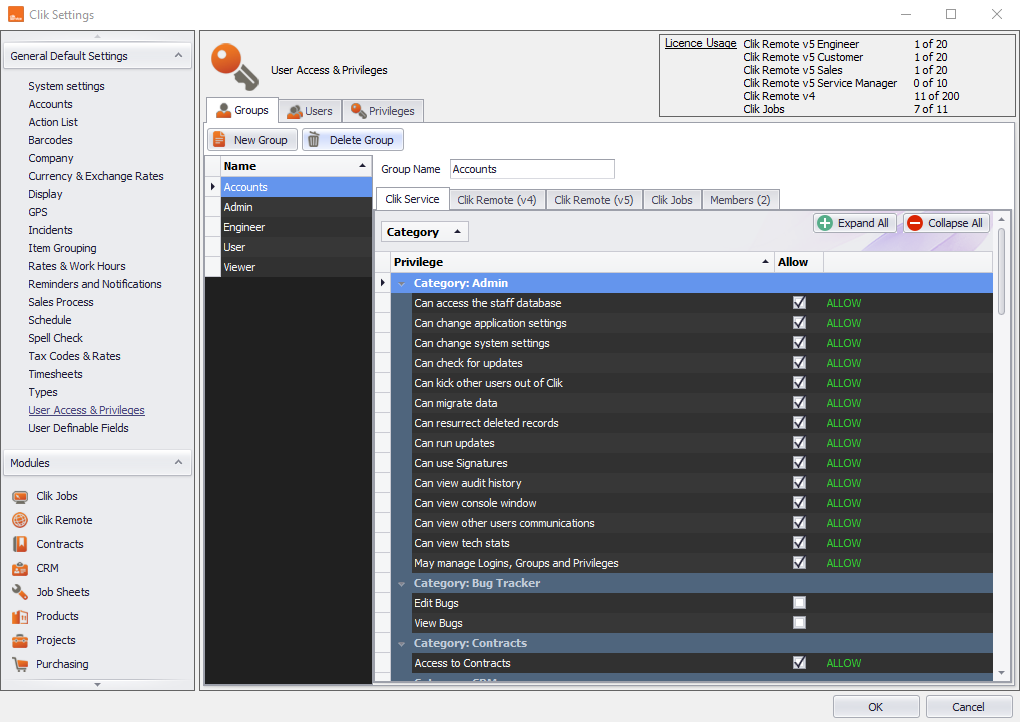Click the Category grouping sort header
Viewport: 1020px width, 722px height.
click(424, 232)
